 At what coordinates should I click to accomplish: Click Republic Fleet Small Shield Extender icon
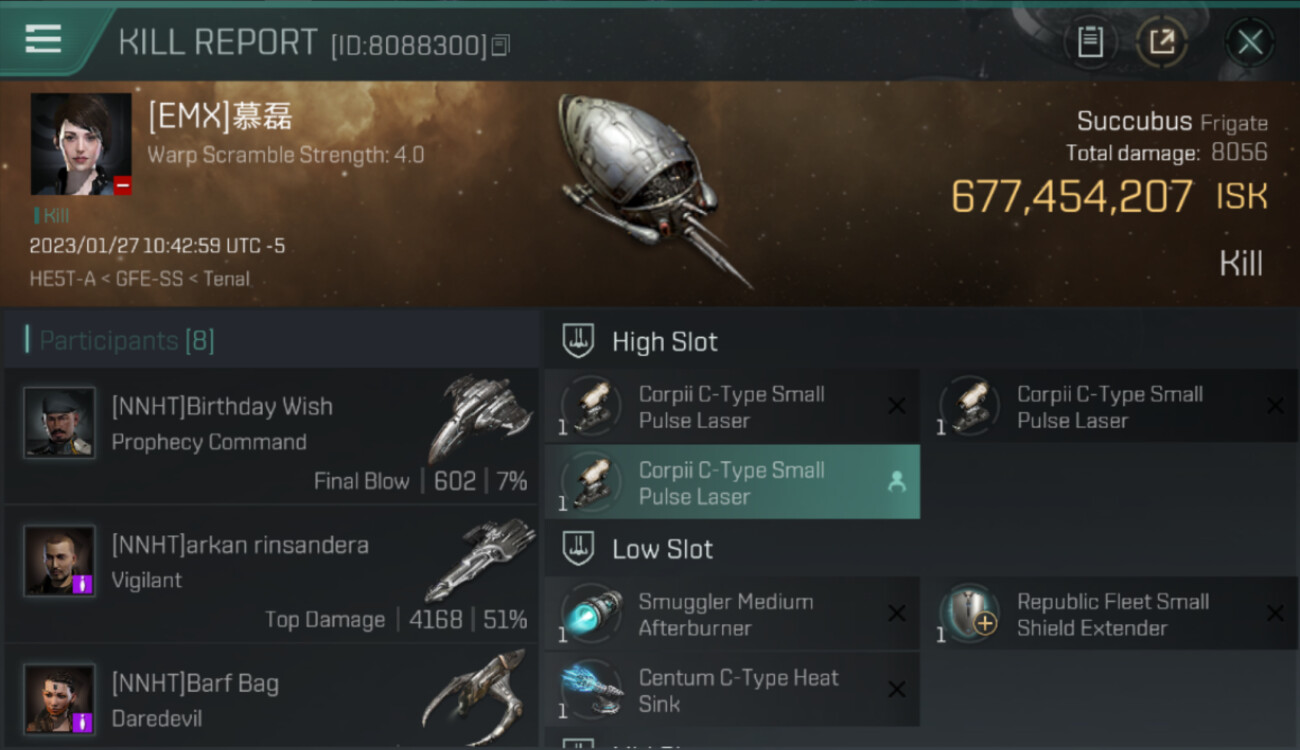969,614
